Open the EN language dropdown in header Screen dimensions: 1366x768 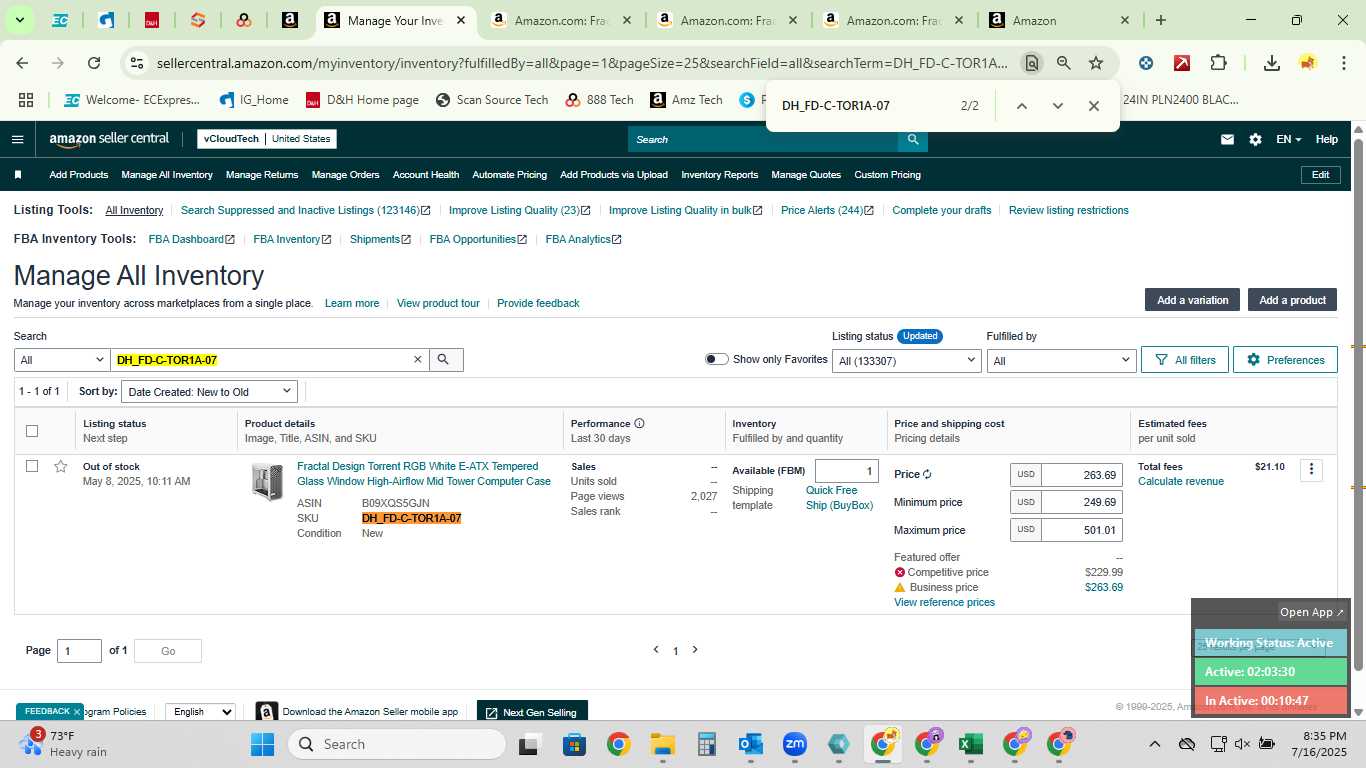(x=1288, y=139)
